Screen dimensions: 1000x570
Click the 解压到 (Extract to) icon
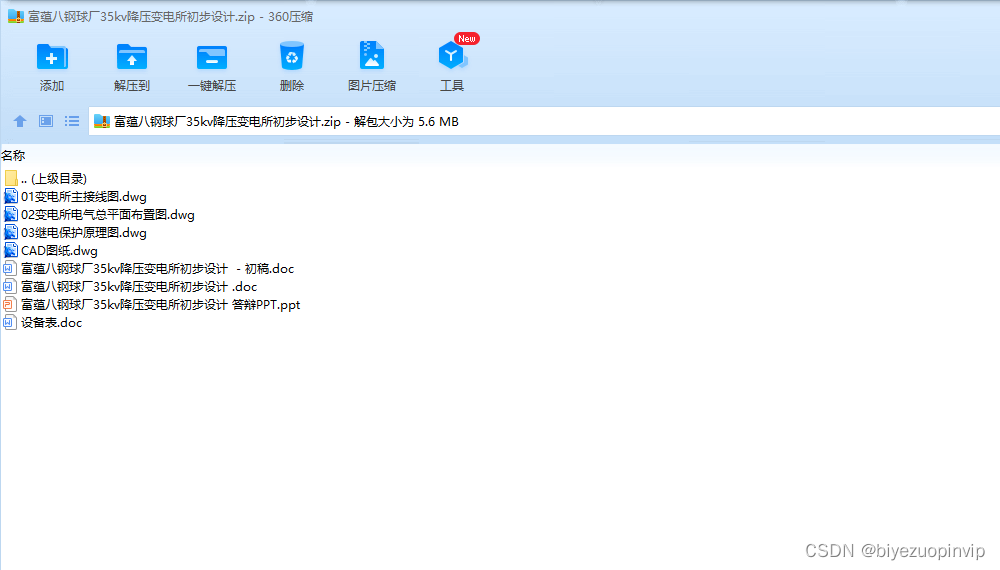131,57
